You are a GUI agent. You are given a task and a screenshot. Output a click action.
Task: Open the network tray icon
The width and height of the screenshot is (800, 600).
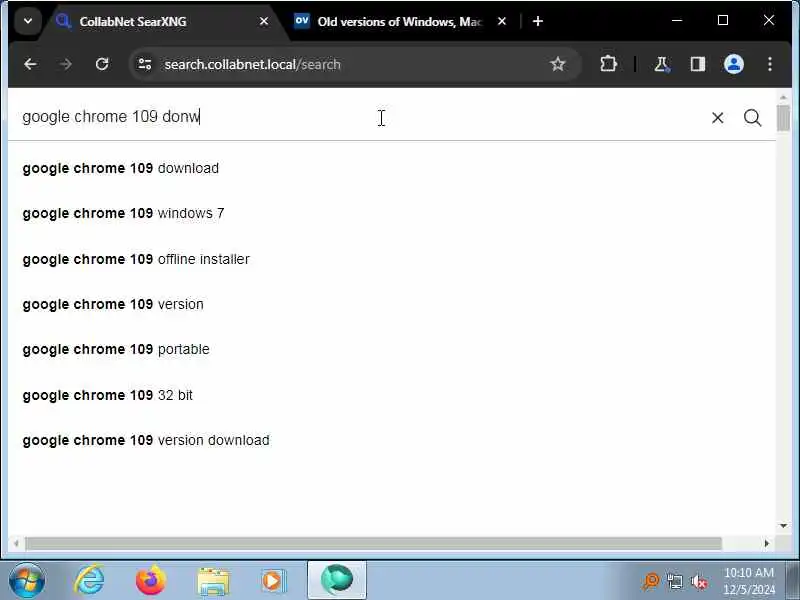(x=674, y=582)
